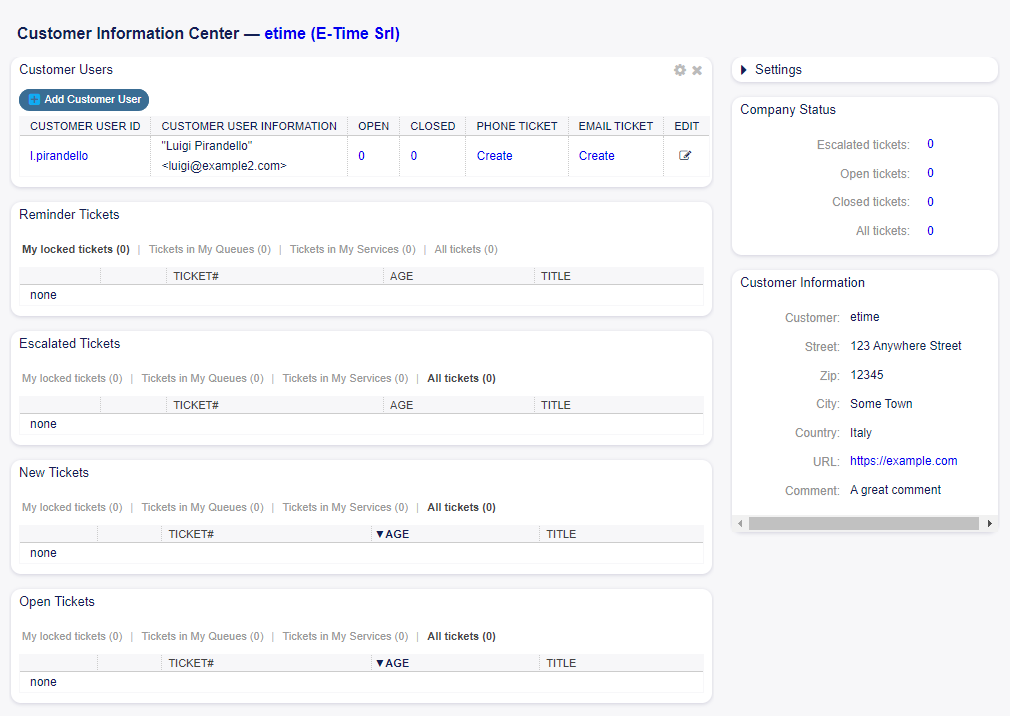Click the left arrow of the Customer Information scrollbar
Image resolution: width=1010 pixels, height=716 pixels.
pos(740,522)
